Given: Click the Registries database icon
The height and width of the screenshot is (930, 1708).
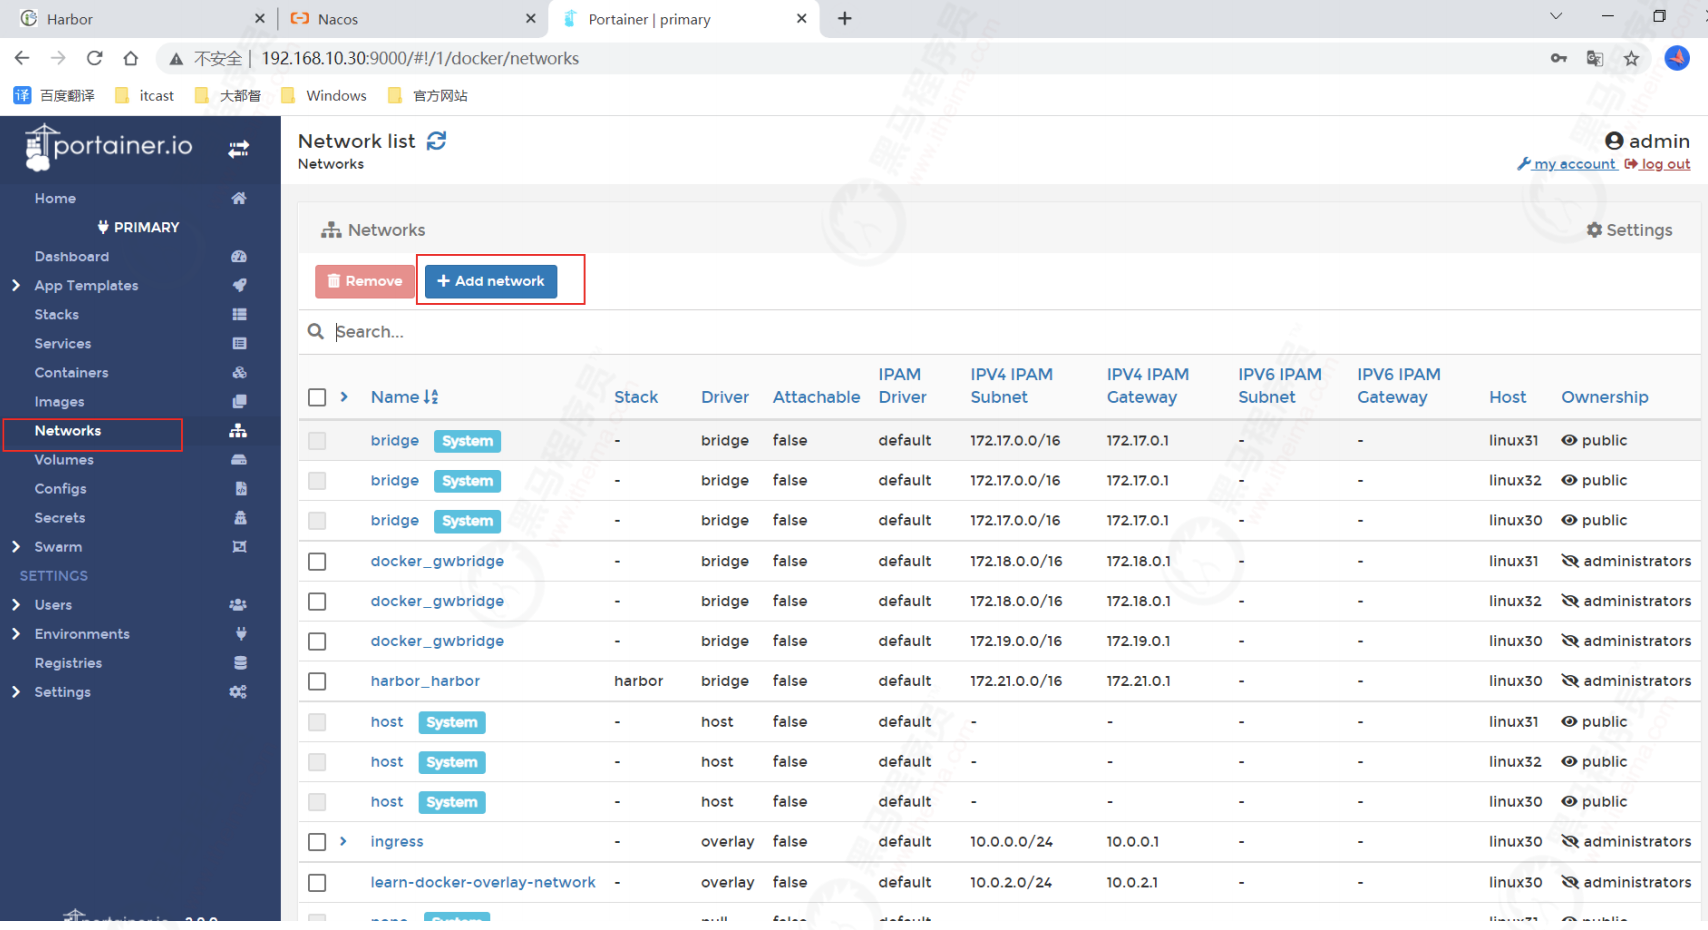Looking at the screenshot, I should (240, 662).
